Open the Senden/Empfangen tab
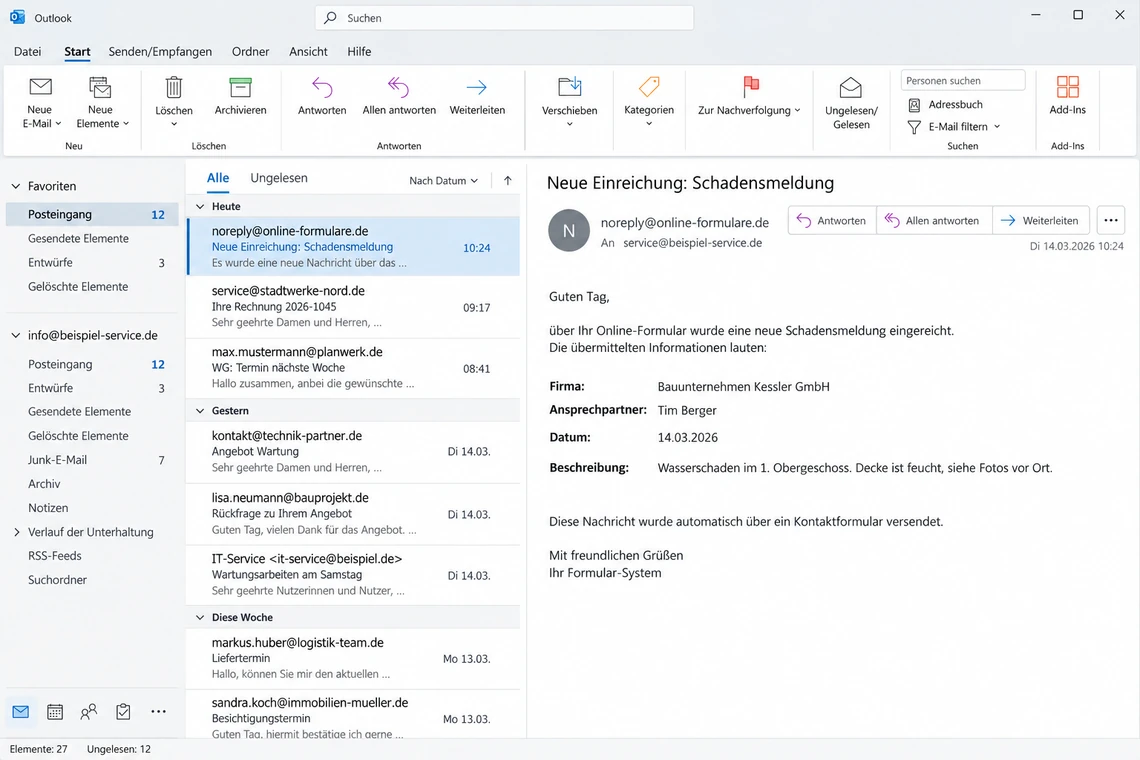 click(x=160, y=52)
